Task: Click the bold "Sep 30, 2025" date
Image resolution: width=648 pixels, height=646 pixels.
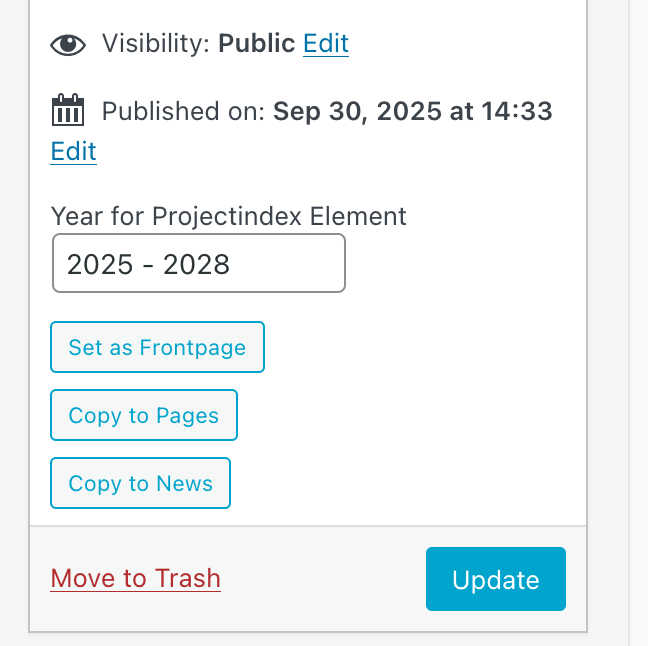Action: 356,110
